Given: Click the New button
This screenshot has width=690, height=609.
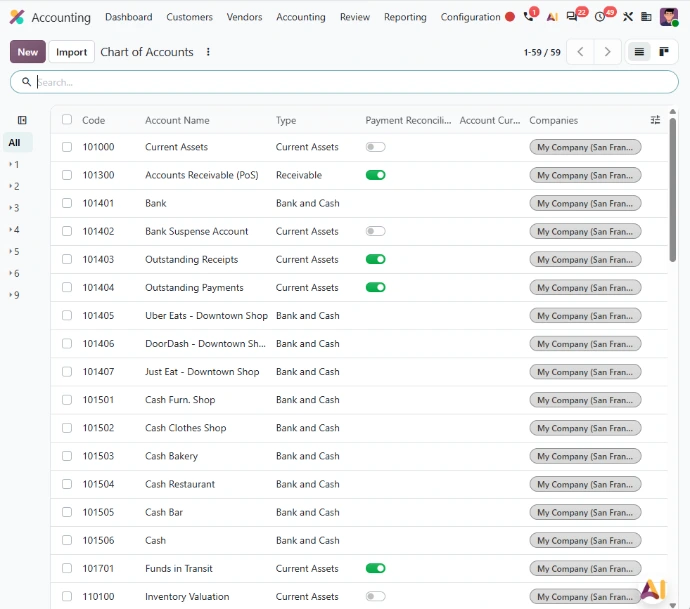Looking at the screenshot, I should pos(28,52).
